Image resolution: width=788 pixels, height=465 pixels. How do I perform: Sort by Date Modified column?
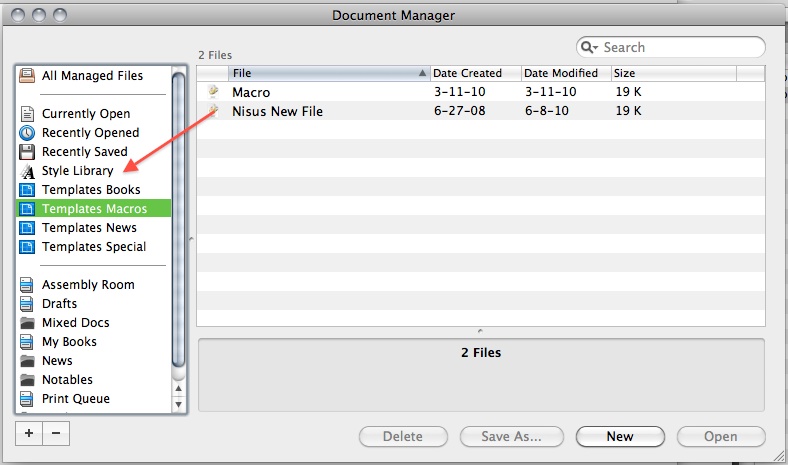[x=566, y=73]
